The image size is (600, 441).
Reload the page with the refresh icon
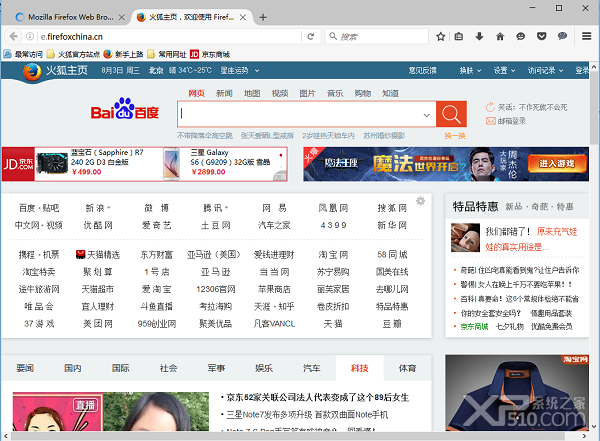click(x=310, y=36)
